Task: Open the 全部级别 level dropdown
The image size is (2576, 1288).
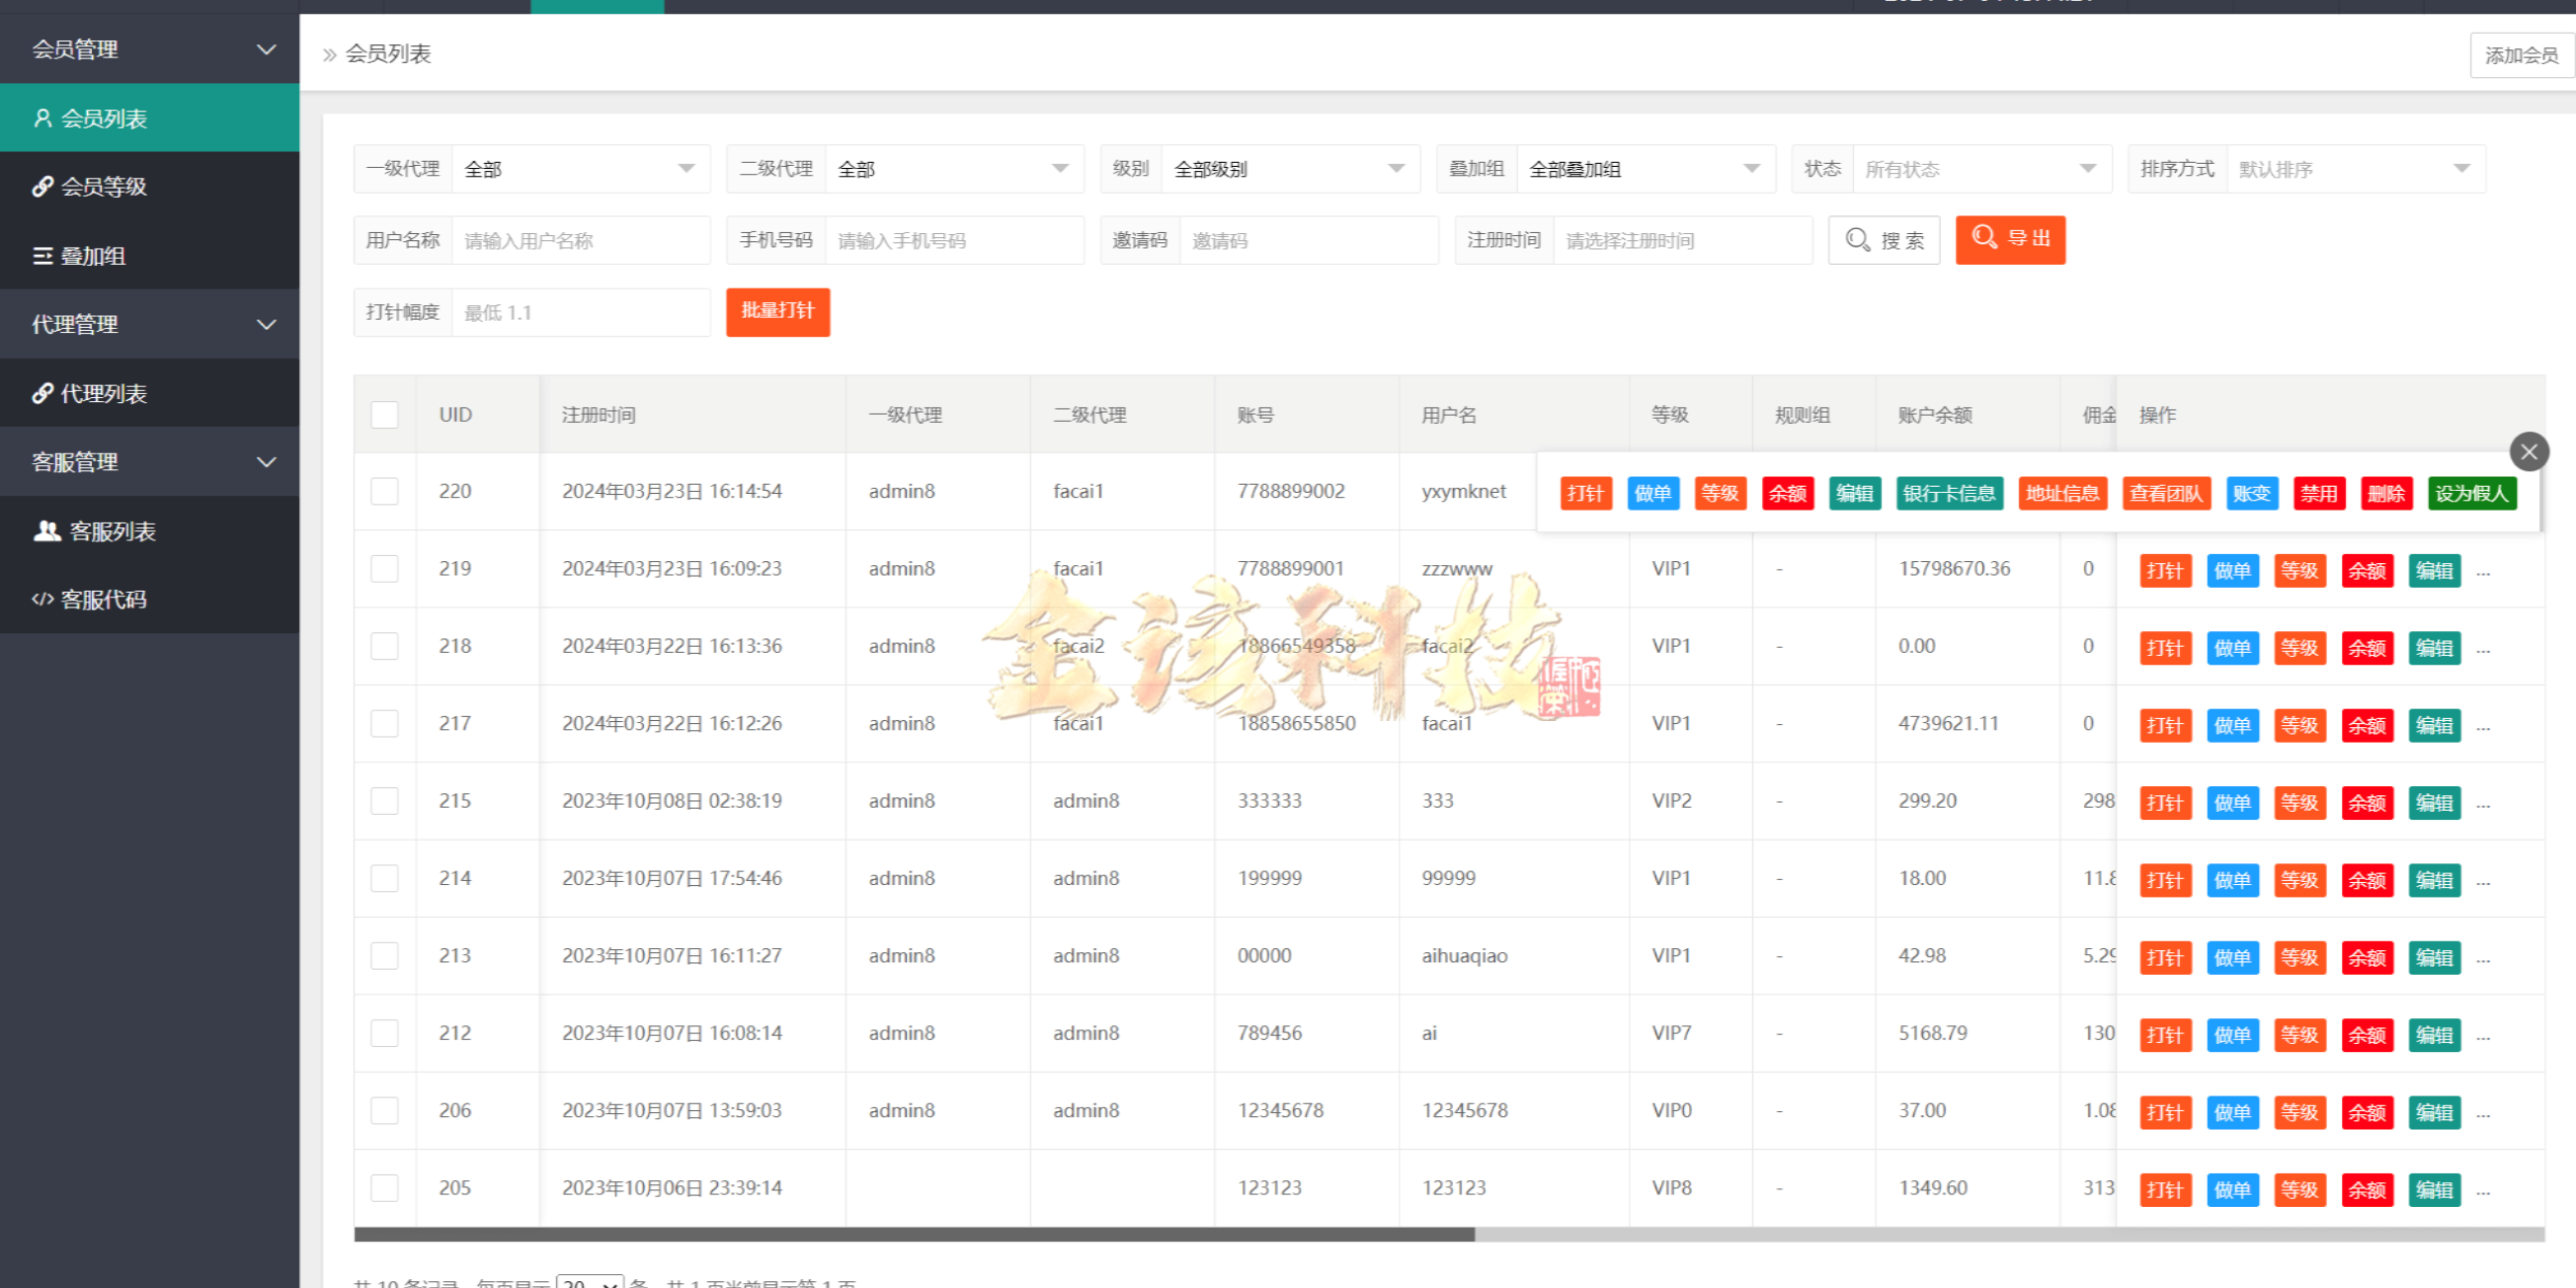Action: (1288, 168)
